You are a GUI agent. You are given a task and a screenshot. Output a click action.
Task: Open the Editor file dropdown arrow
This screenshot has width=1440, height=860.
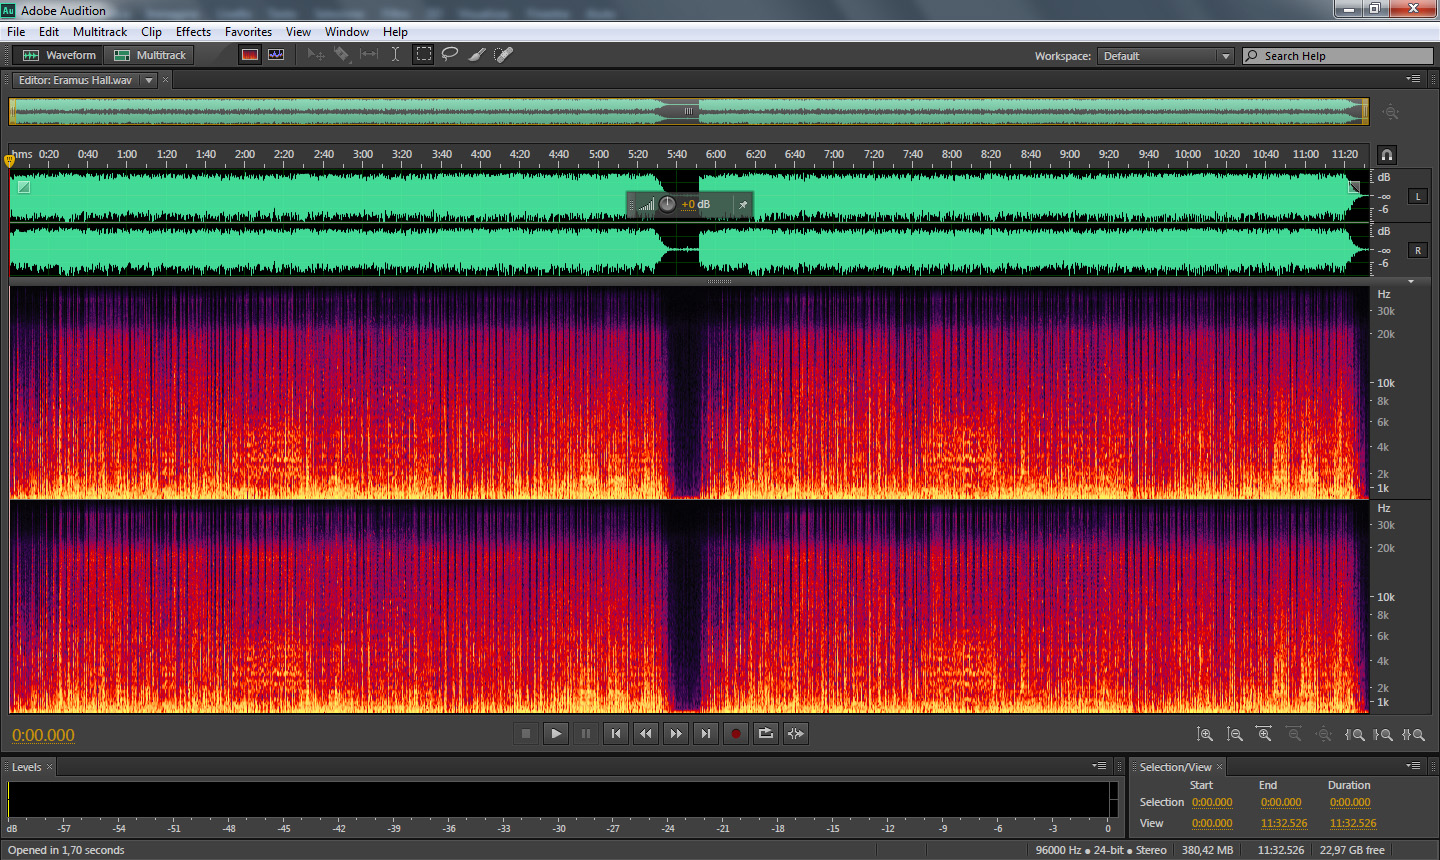tap(149, 80)
